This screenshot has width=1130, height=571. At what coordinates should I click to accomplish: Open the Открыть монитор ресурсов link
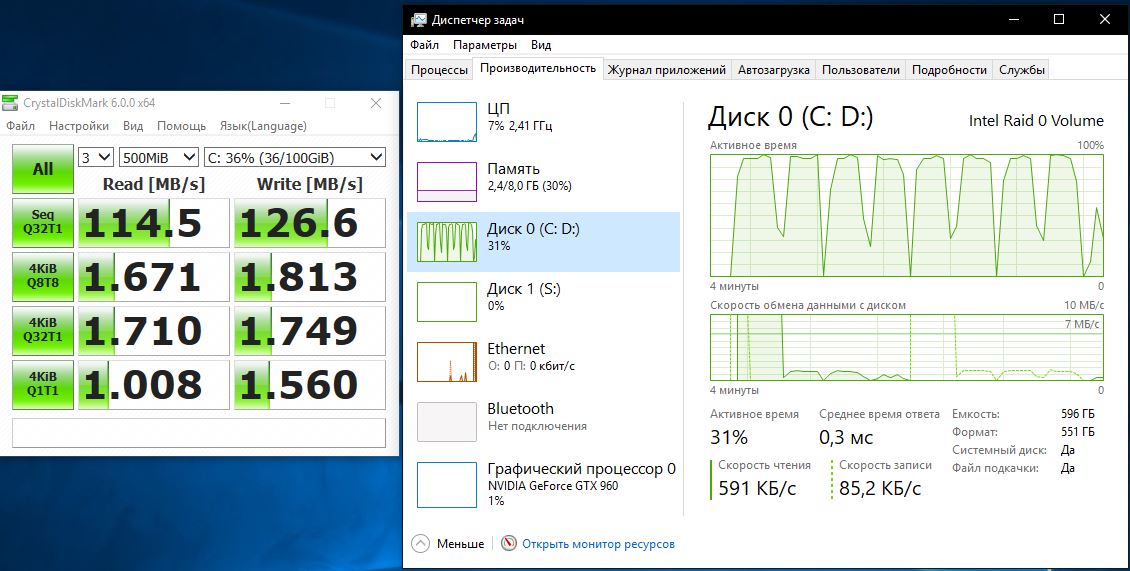[x=598, y=544]
